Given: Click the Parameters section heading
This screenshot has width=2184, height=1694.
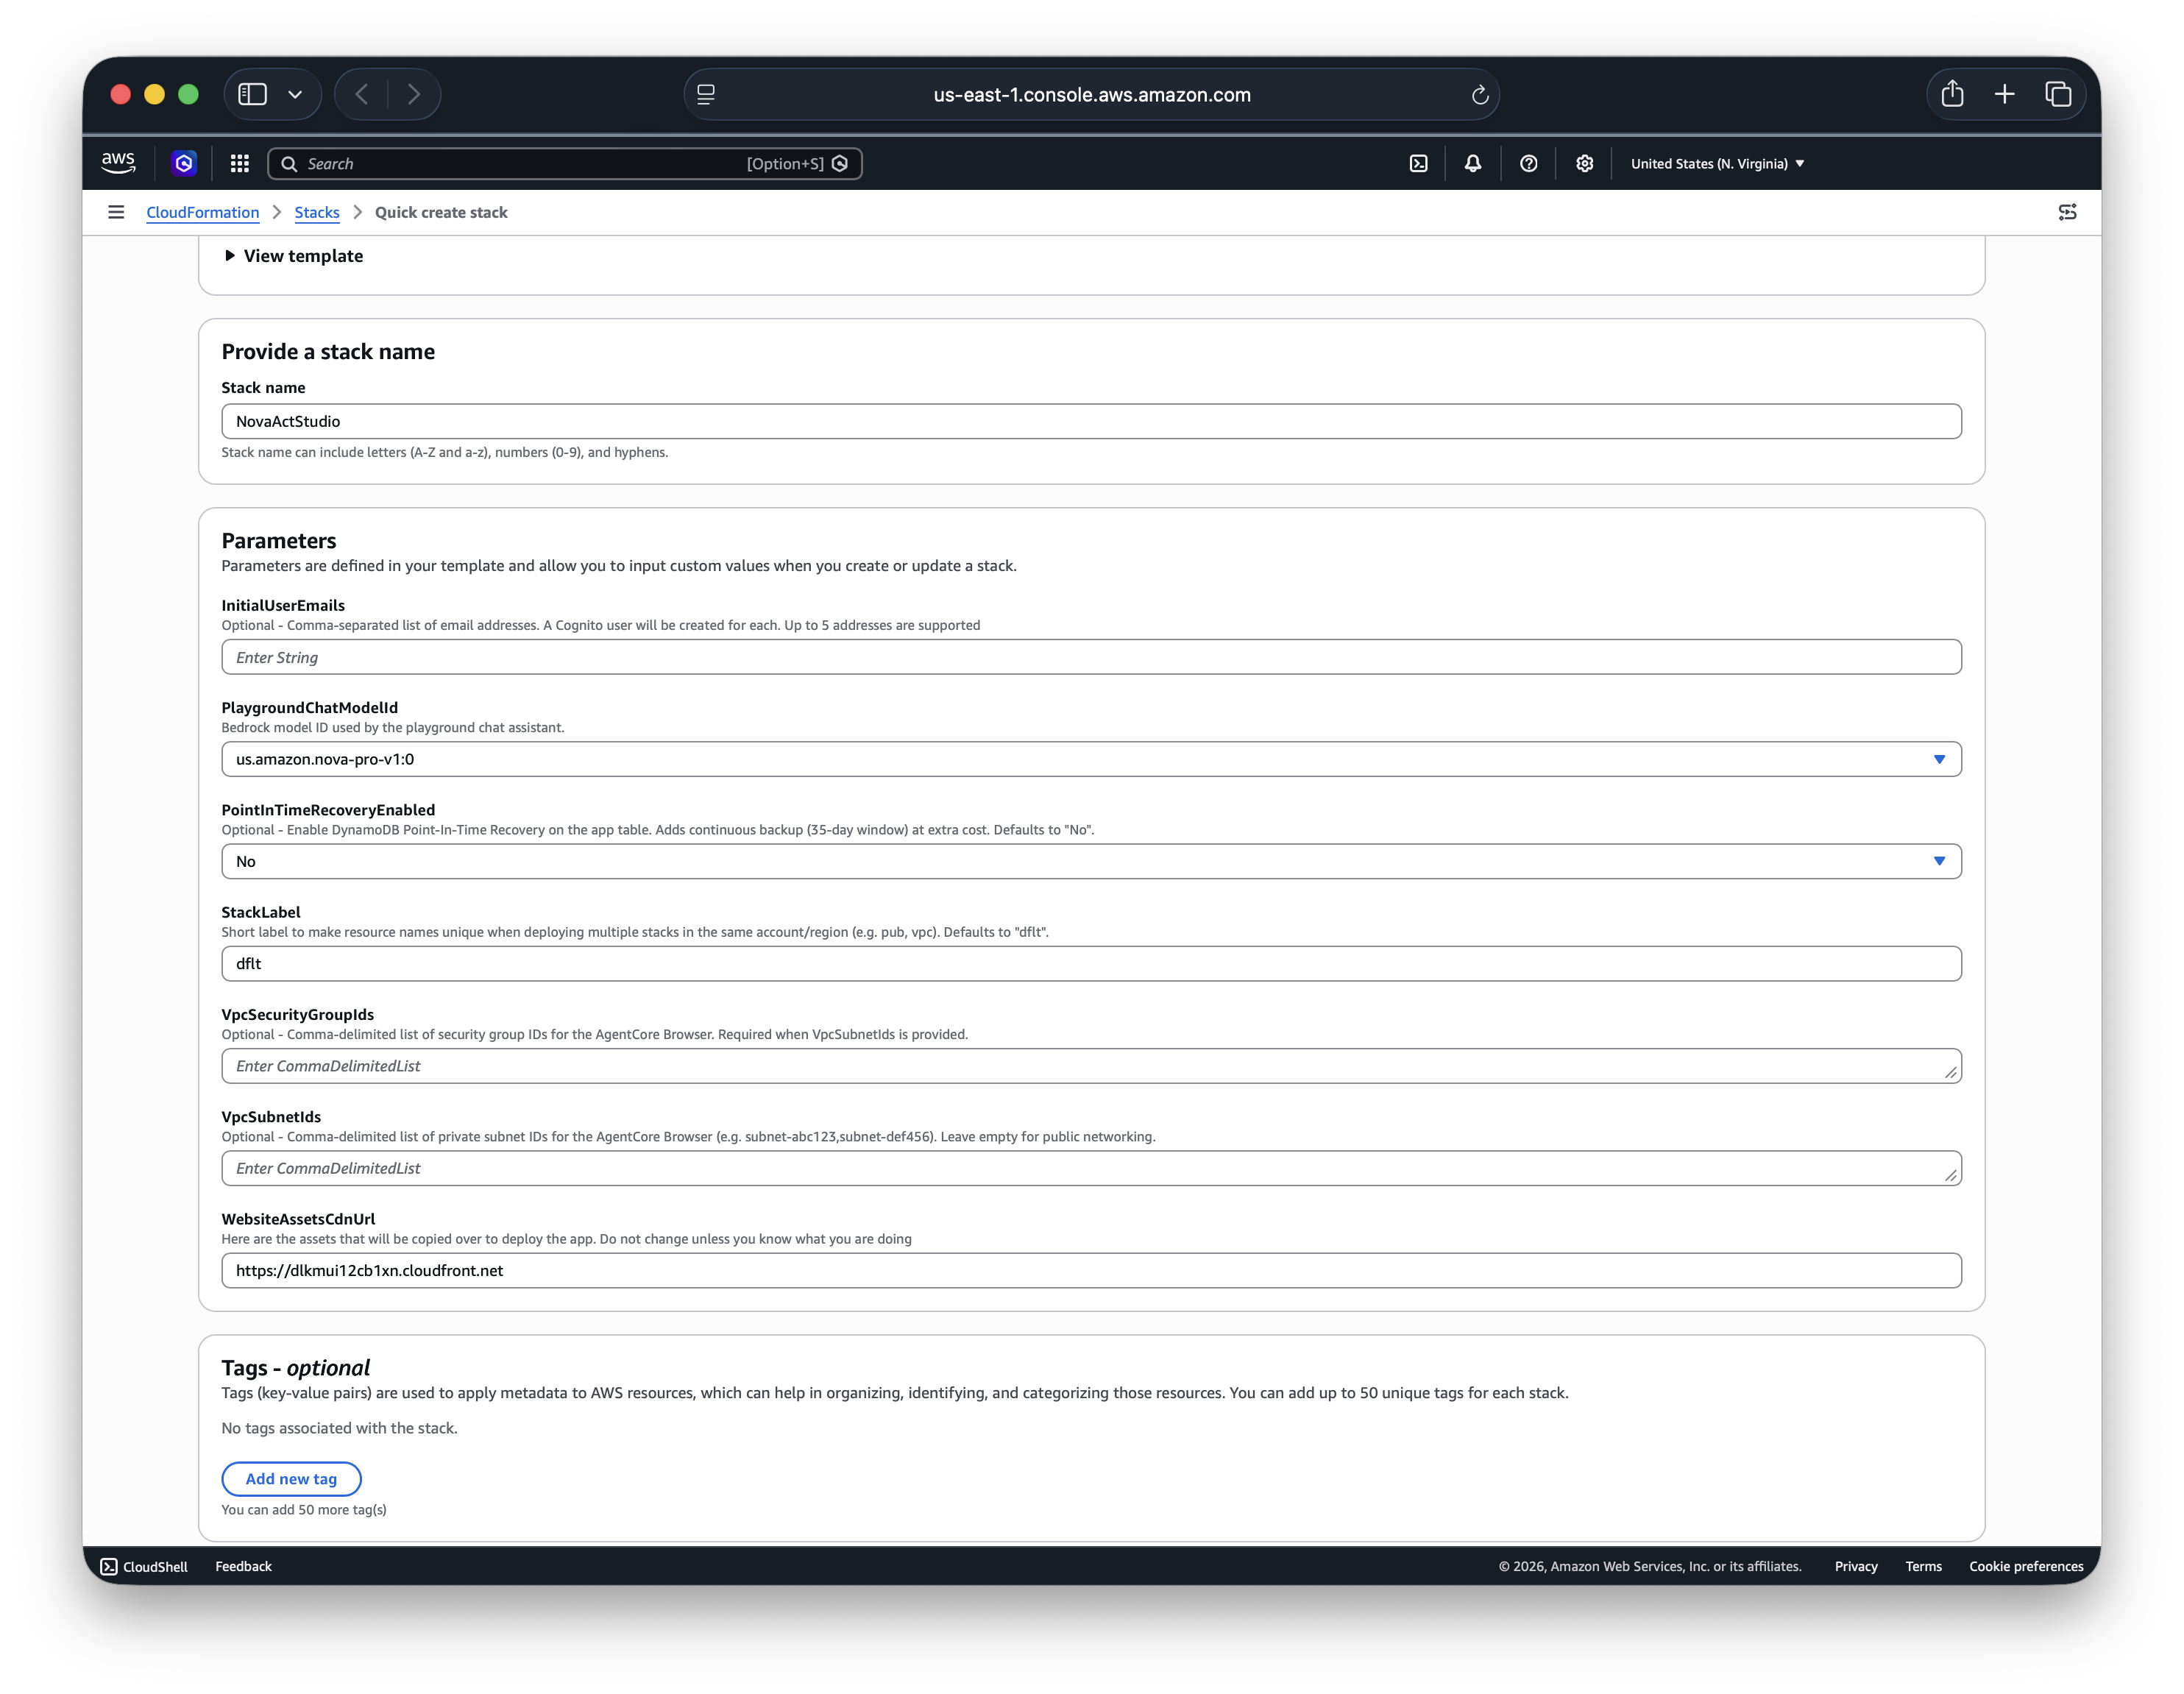Looking at the screenshot, I should pyautogui.click(x=279, y=540).
